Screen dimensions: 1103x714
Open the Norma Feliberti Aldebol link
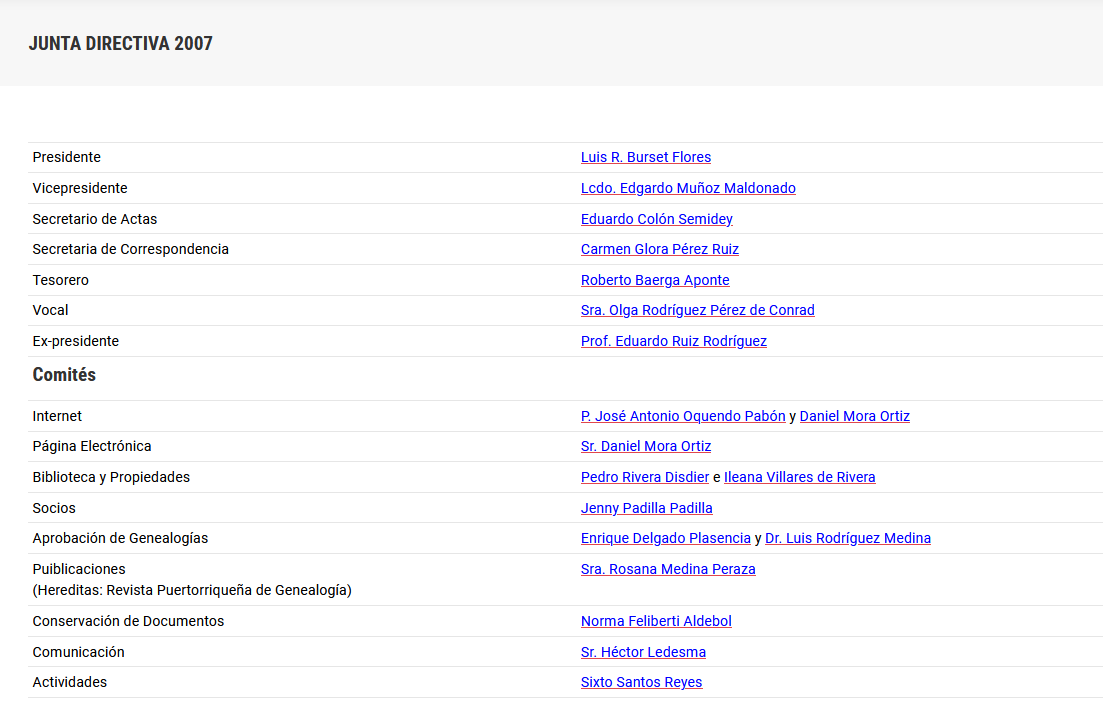(656, 621)
